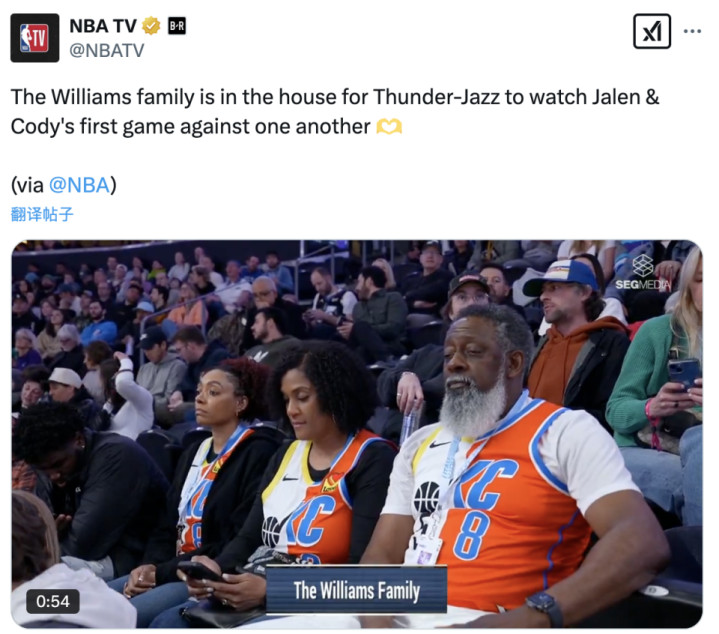
Task: Click 翻译帖子 to translate post
Action: pyautogui.click(x=42, y=214)
